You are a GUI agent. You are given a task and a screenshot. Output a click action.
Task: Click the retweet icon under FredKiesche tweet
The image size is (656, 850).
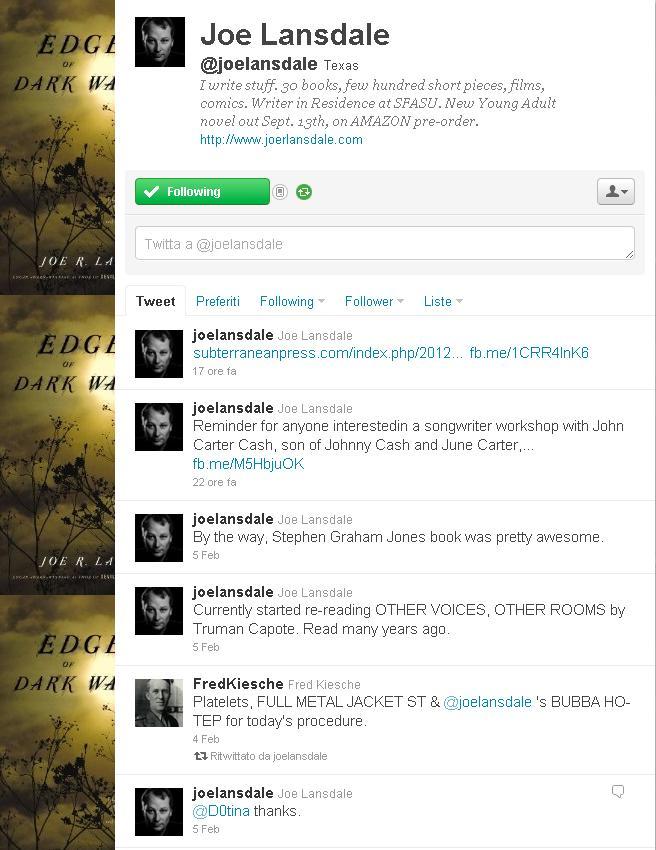pos(201,756)
